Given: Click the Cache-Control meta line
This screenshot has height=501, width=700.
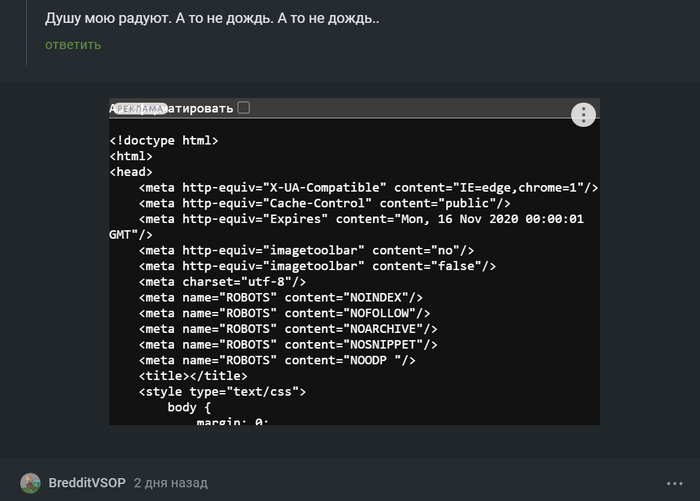Looking at the screenshot, I should (325, 203).
